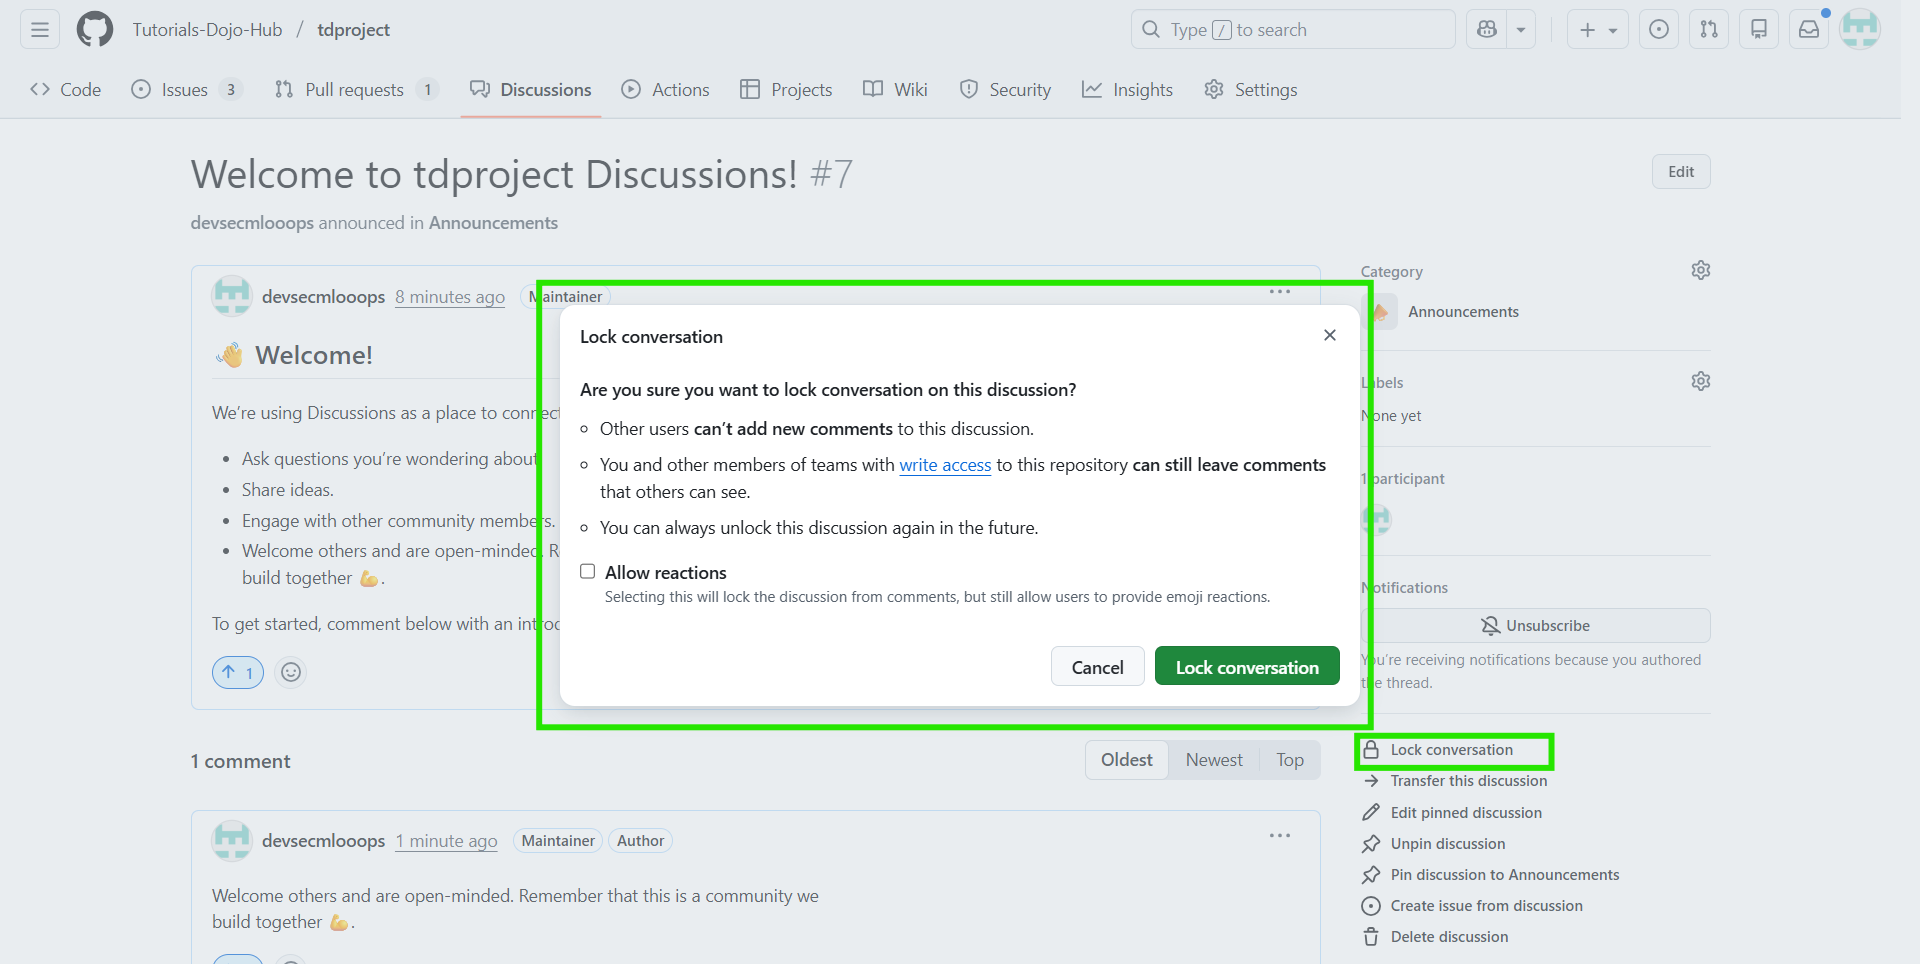
Task: Click the Pin discussion to Announcements pin icon
Action: click(1372, 874)
